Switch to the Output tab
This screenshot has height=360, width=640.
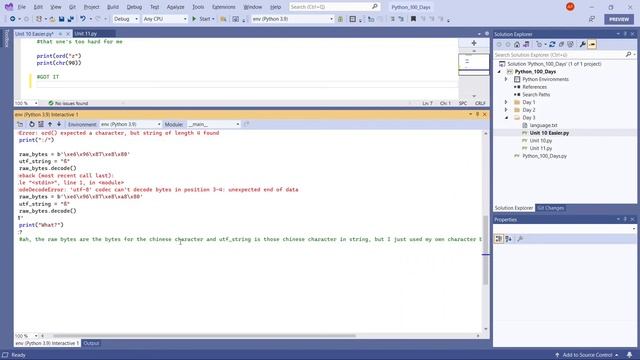tap(91, 343)
